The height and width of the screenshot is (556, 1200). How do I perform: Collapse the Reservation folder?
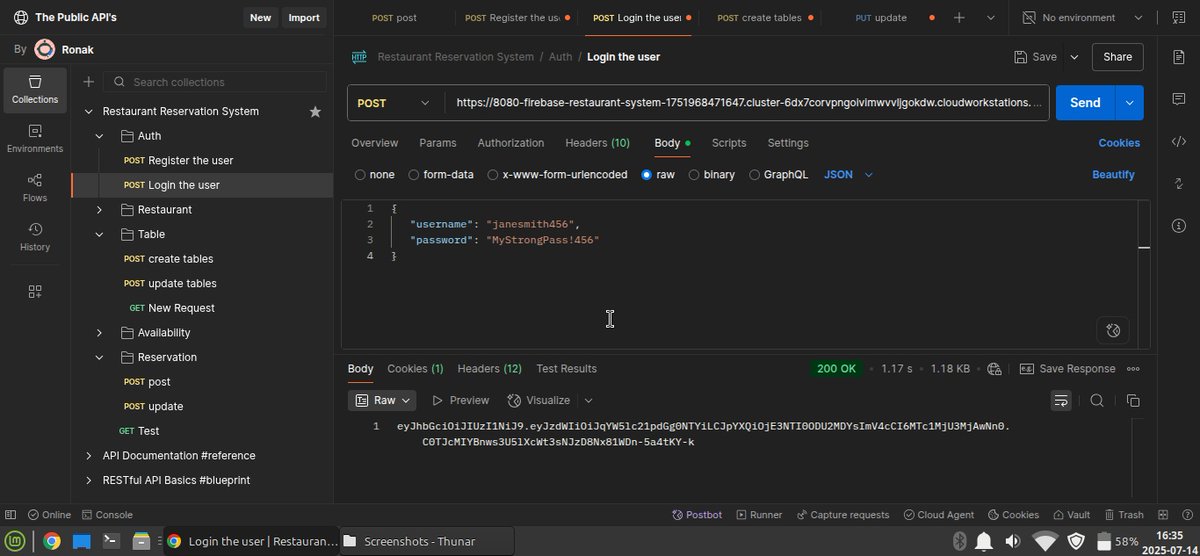pos(99,357)
